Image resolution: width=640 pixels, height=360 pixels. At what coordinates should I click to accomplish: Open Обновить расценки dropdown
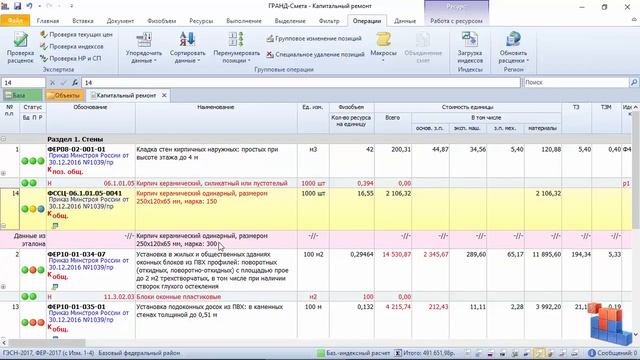pyautogui.click(x=513, y=48)
